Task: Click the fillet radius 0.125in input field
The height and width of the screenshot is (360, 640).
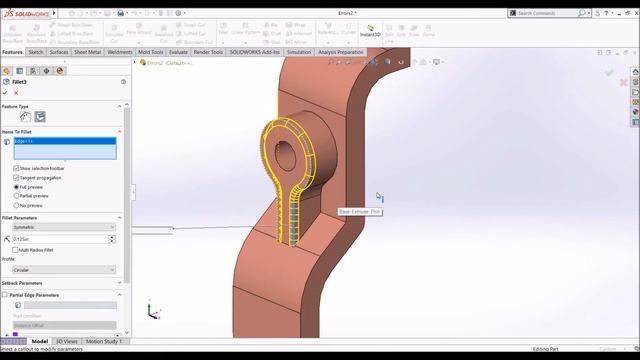Action: [x=60, y=239]
